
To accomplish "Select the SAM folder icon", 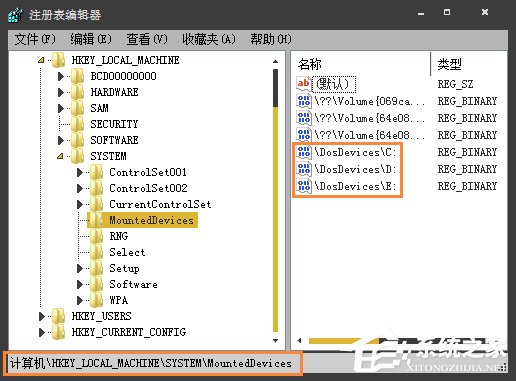I will [x=78, y=108].
